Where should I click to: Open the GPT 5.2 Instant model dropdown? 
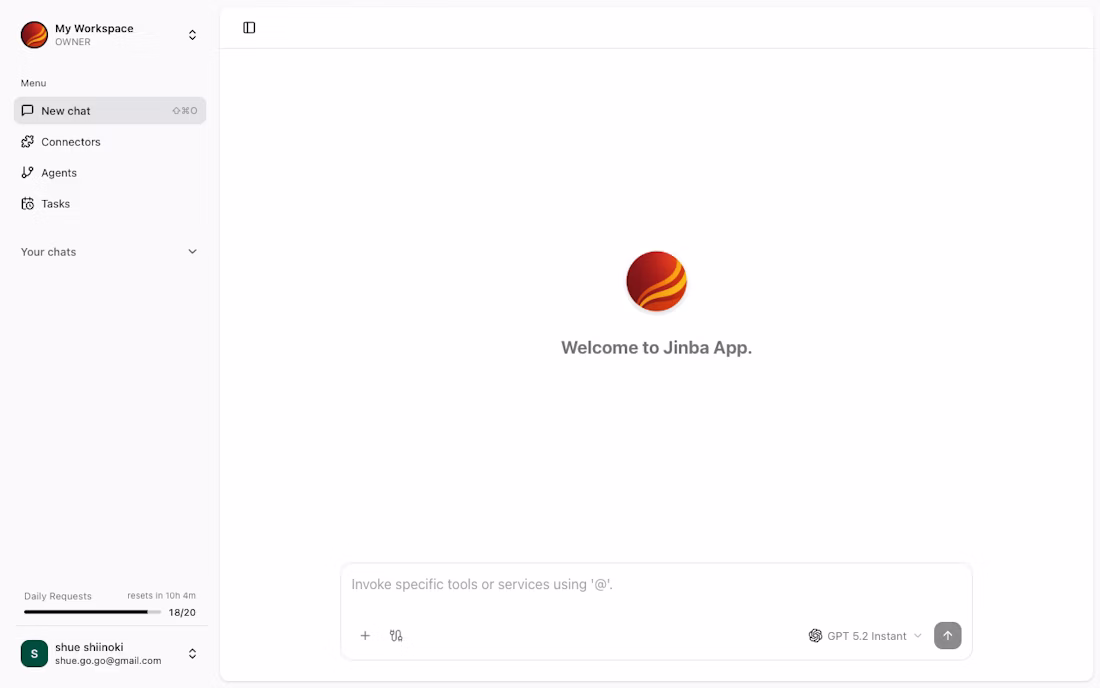pyautogui.click(x=869, y=635)
